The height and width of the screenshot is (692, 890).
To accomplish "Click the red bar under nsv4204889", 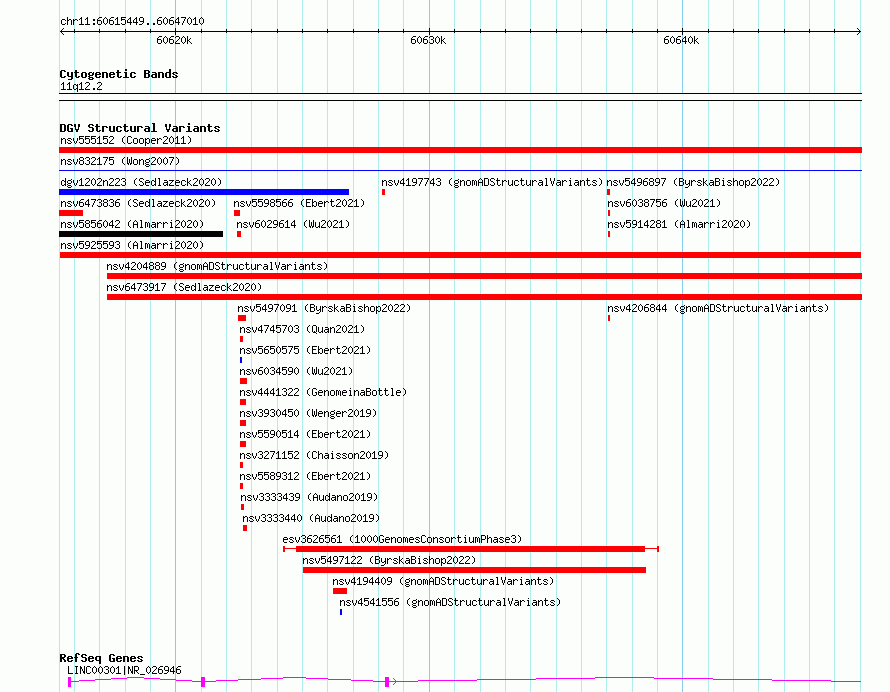I will 484,276.
